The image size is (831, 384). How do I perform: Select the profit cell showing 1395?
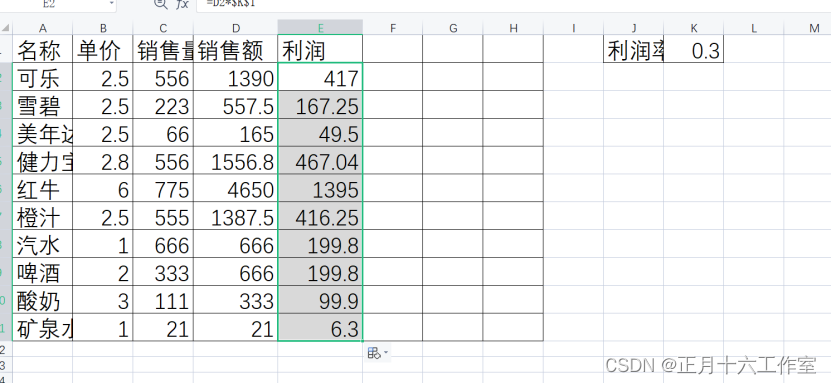pyautogui.click(x=320, y=189)
